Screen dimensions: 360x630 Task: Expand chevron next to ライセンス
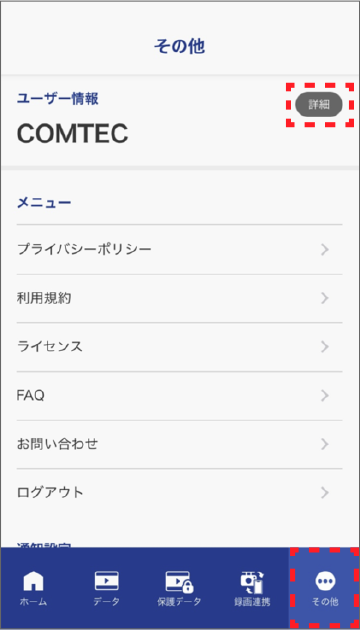tap(325, 347)
